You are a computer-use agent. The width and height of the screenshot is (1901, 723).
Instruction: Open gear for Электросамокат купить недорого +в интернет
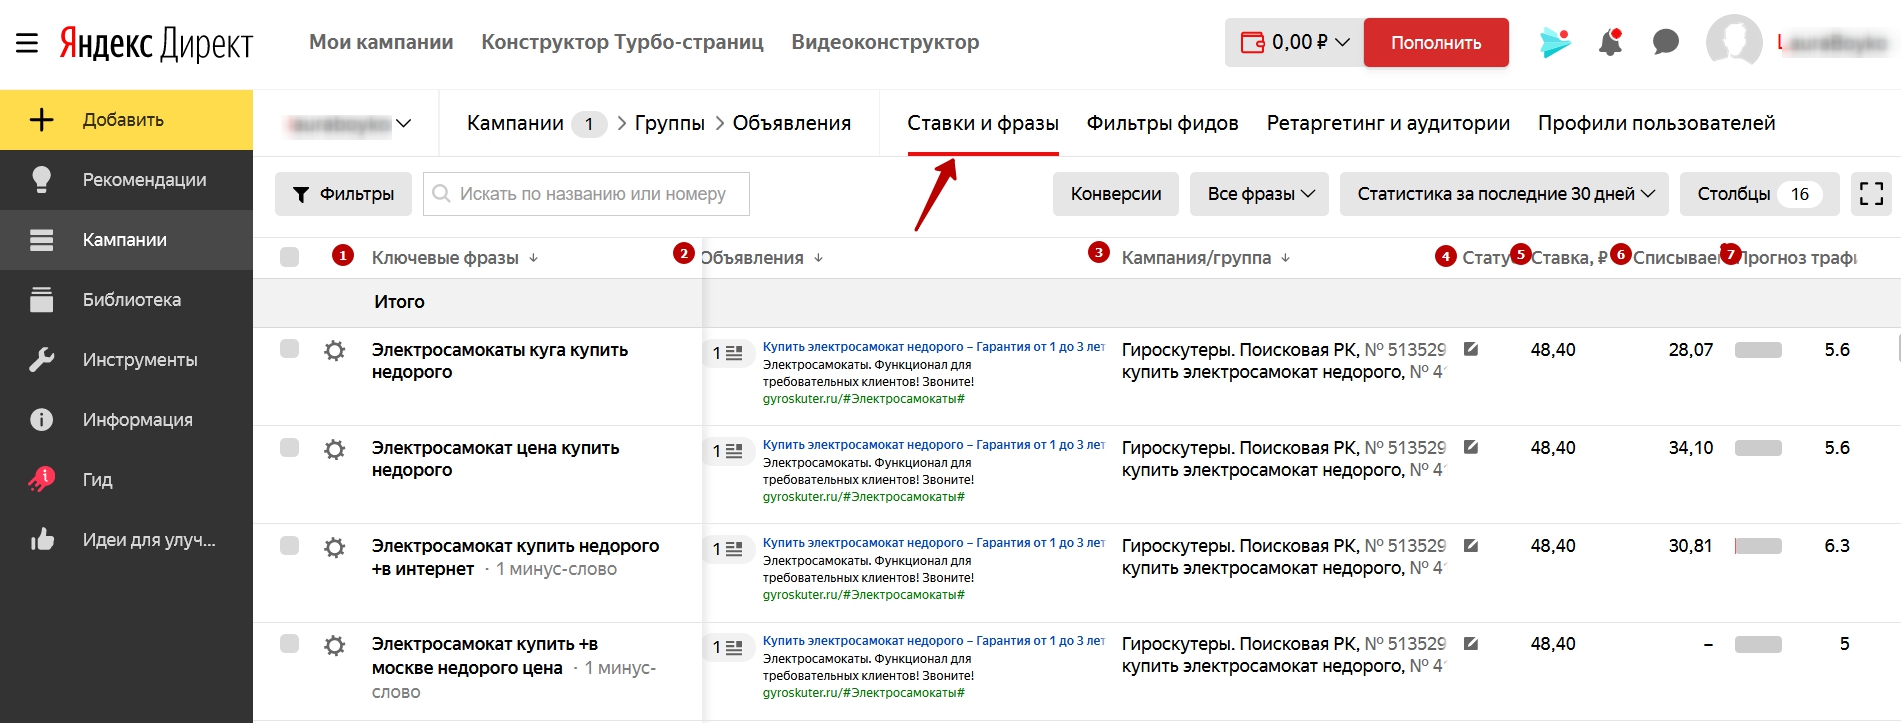point(335,547)
